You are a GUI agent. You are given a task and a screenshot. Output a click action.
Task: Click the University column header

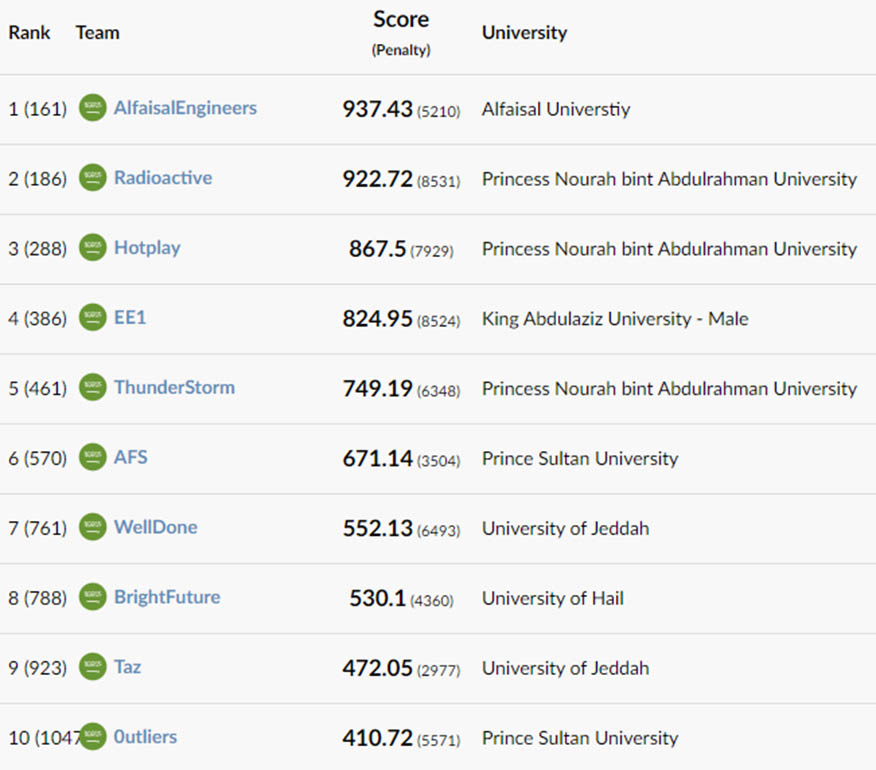tap(525, 33)
